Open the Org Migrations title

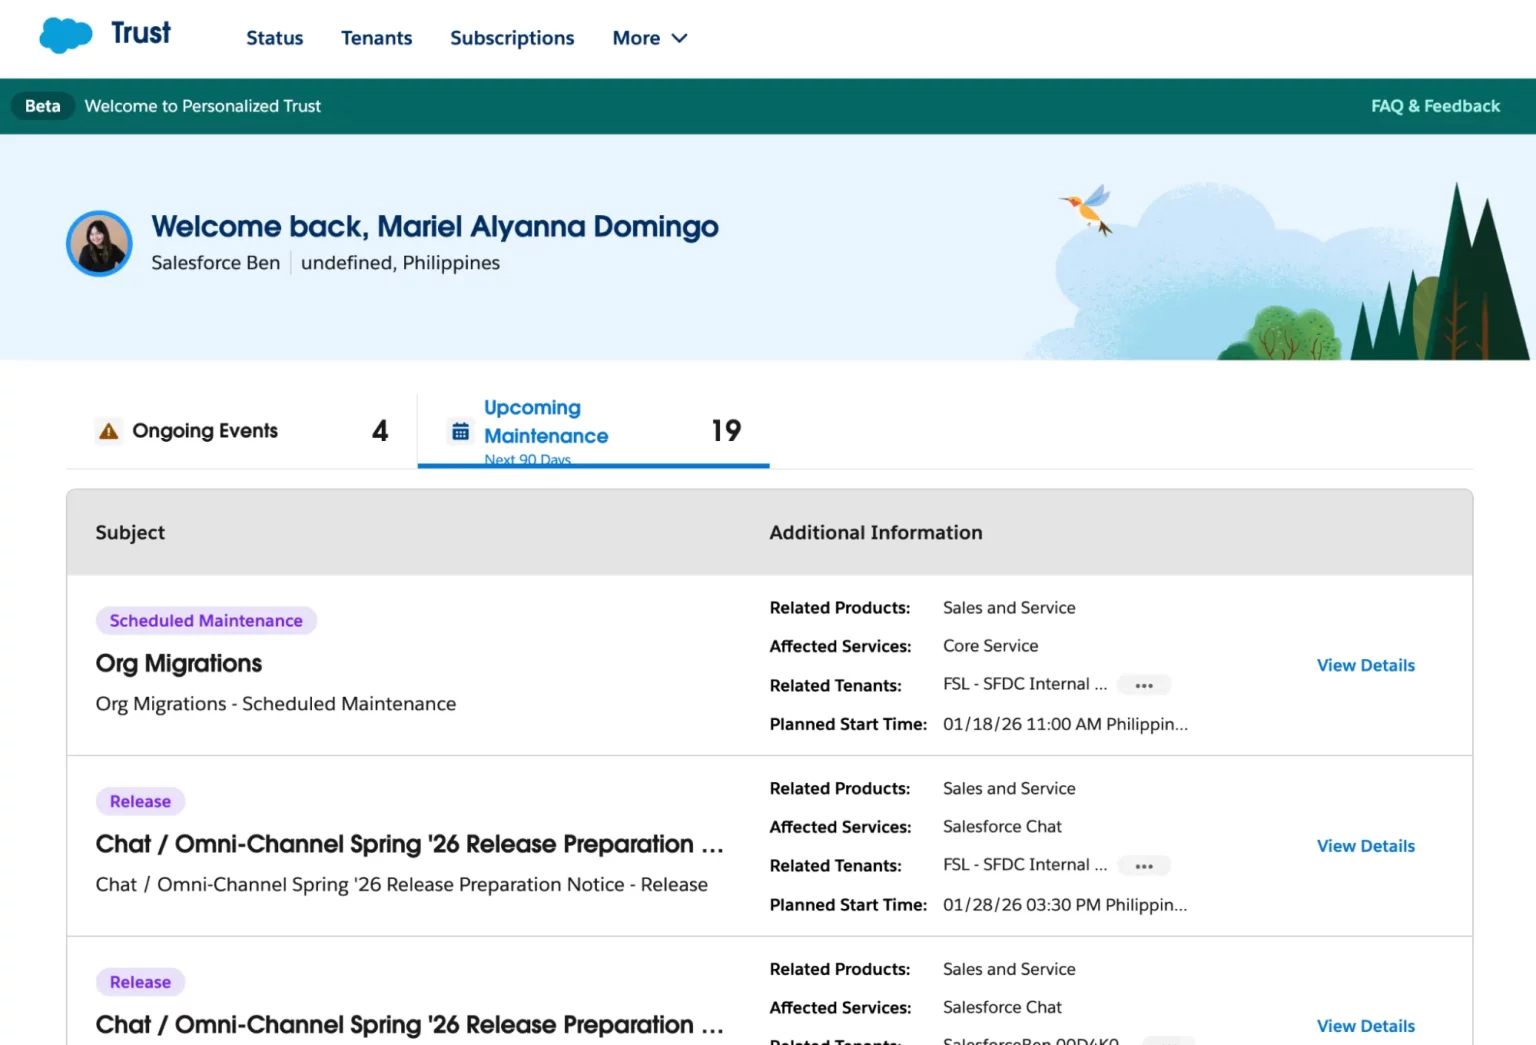pyautogui.click(x=179, y=664)
